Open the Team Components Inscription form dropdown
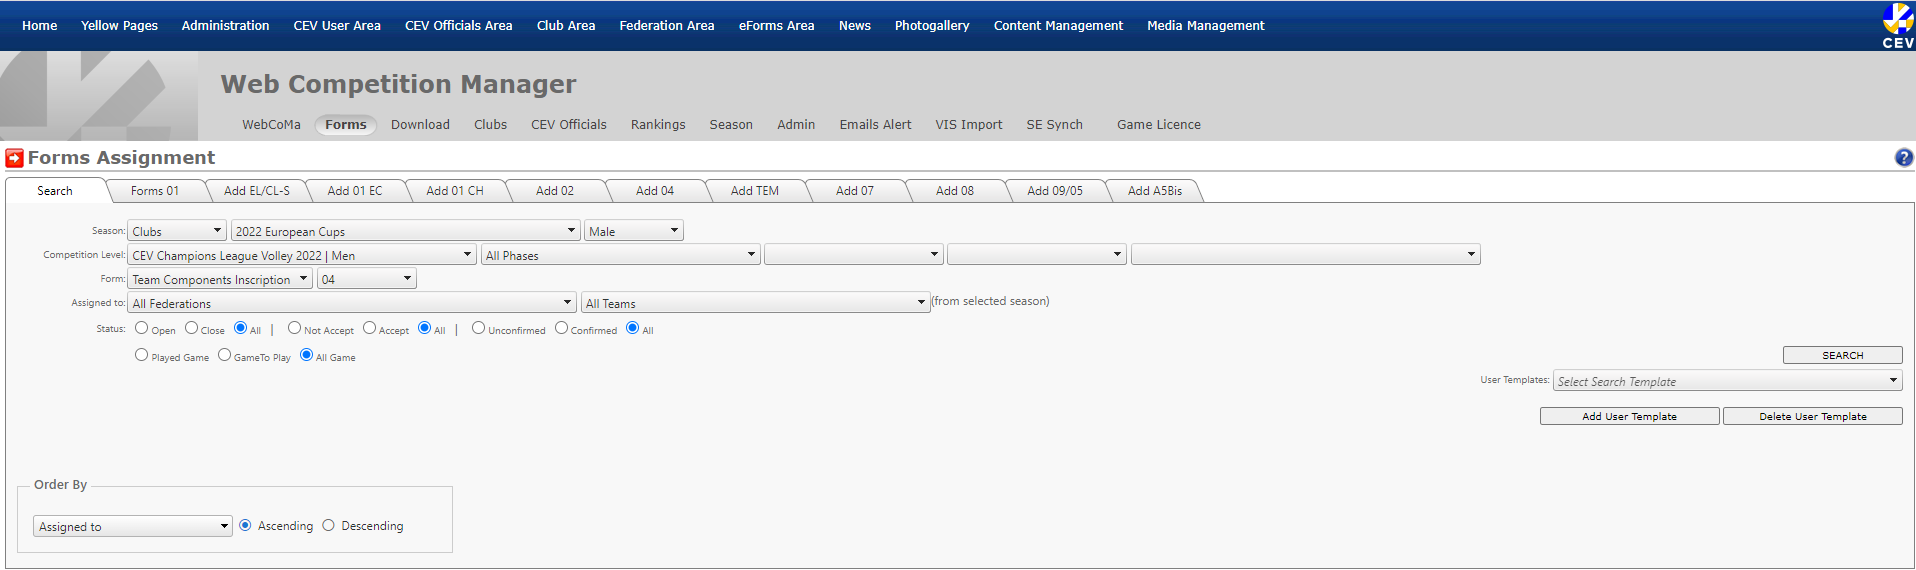Viewport: 1916px width, 570px height. tap(220, 279)
